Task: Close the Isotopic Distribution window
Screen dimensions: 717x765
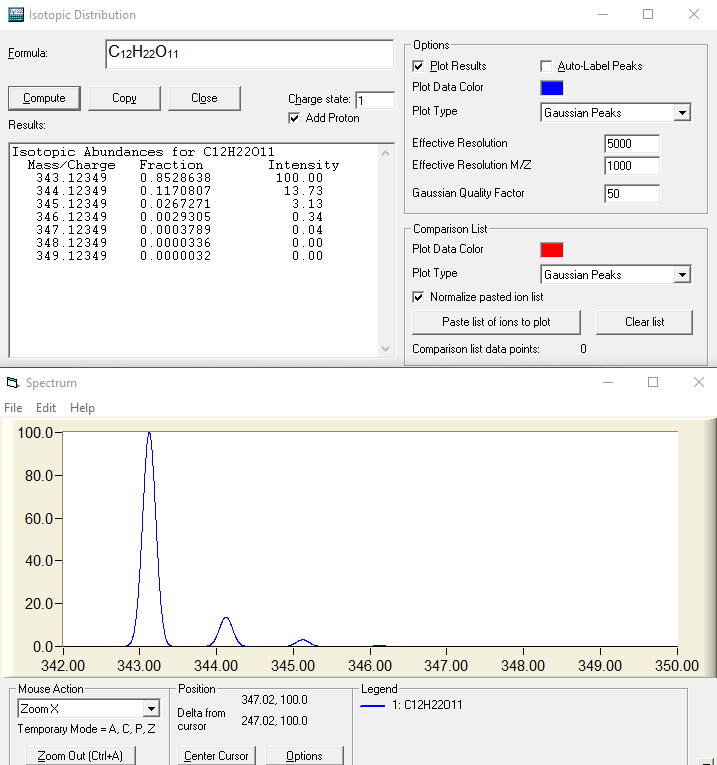Action: coord(694,15)
